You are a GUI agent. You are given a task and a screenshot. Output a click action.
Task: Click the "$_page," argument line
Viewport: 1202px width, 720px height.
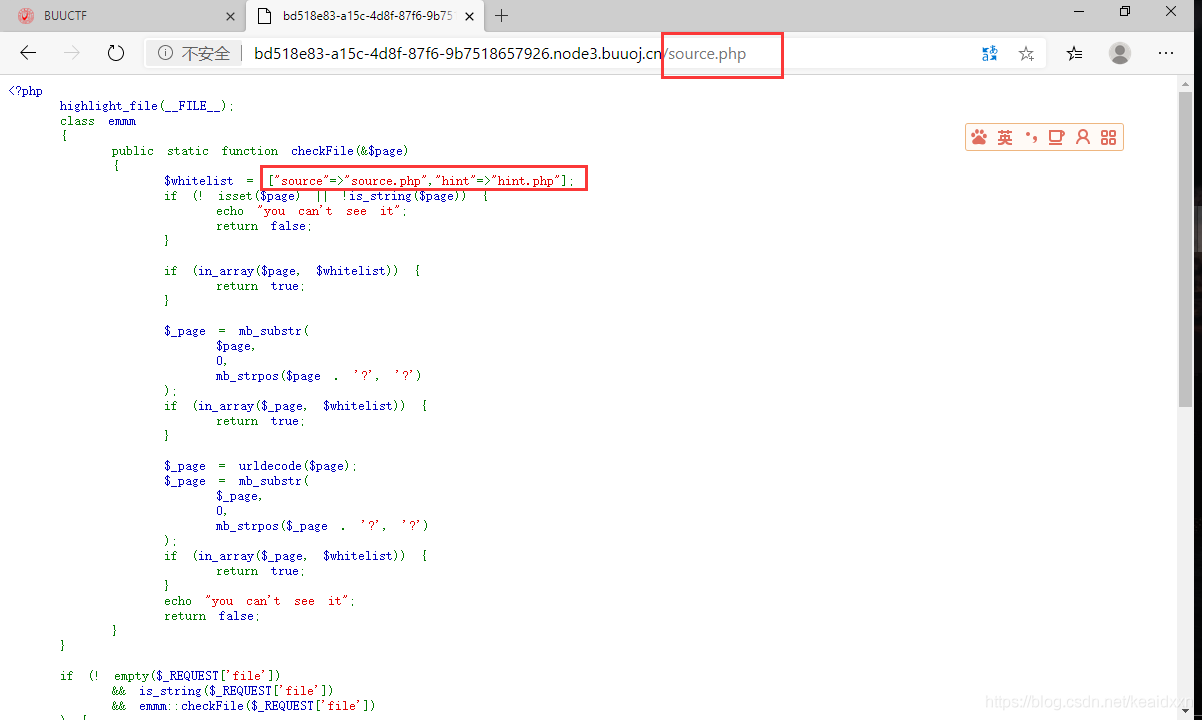239,496
